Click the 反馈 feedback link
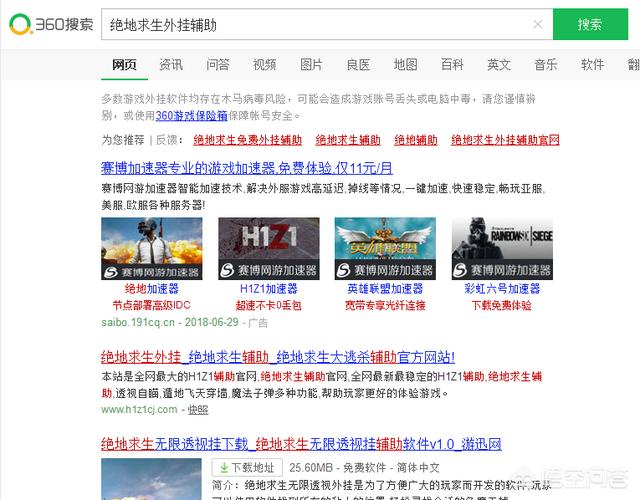Screen dimensions: 640x500 (x=167, y=140)
